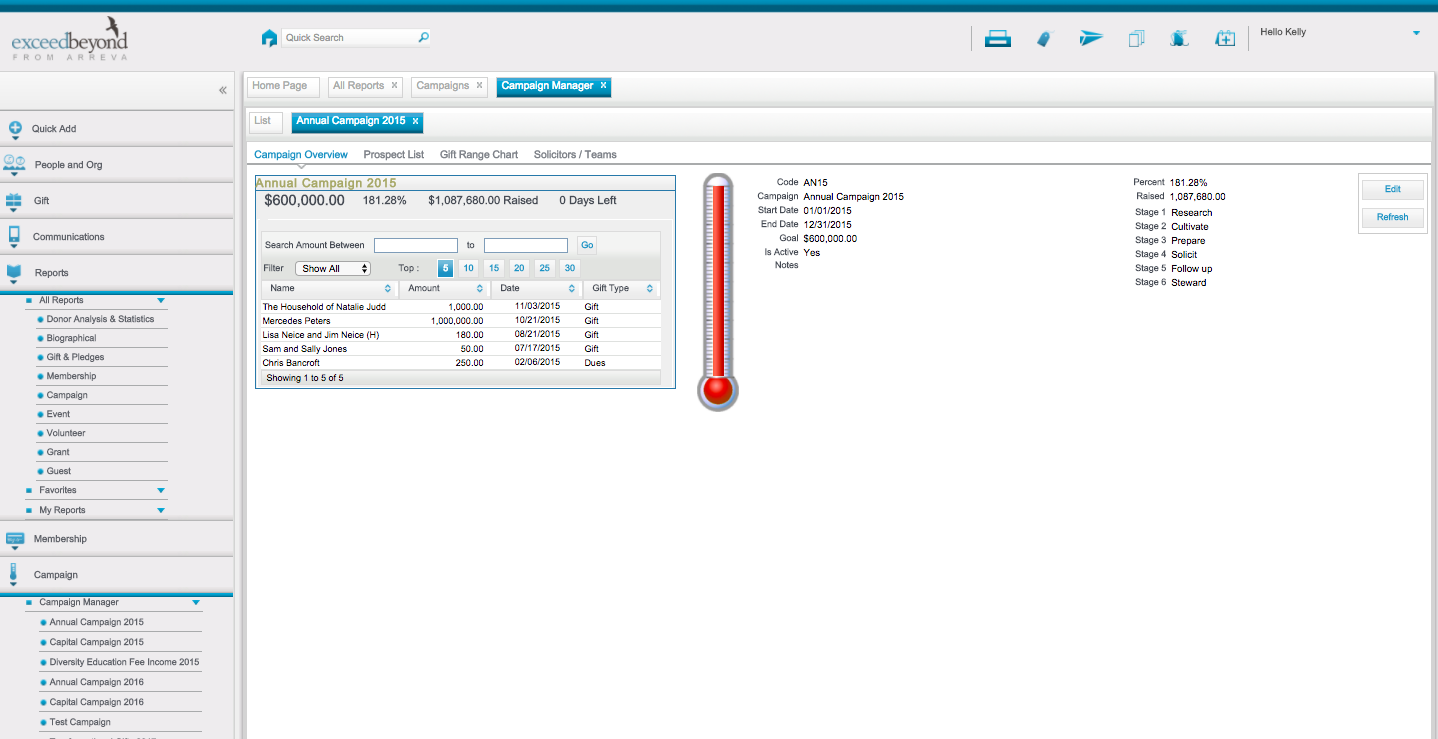Open the Filter Show All dropdown
Image resolution: width=1438 pixels, height=739 pixels.
(333, 268)
